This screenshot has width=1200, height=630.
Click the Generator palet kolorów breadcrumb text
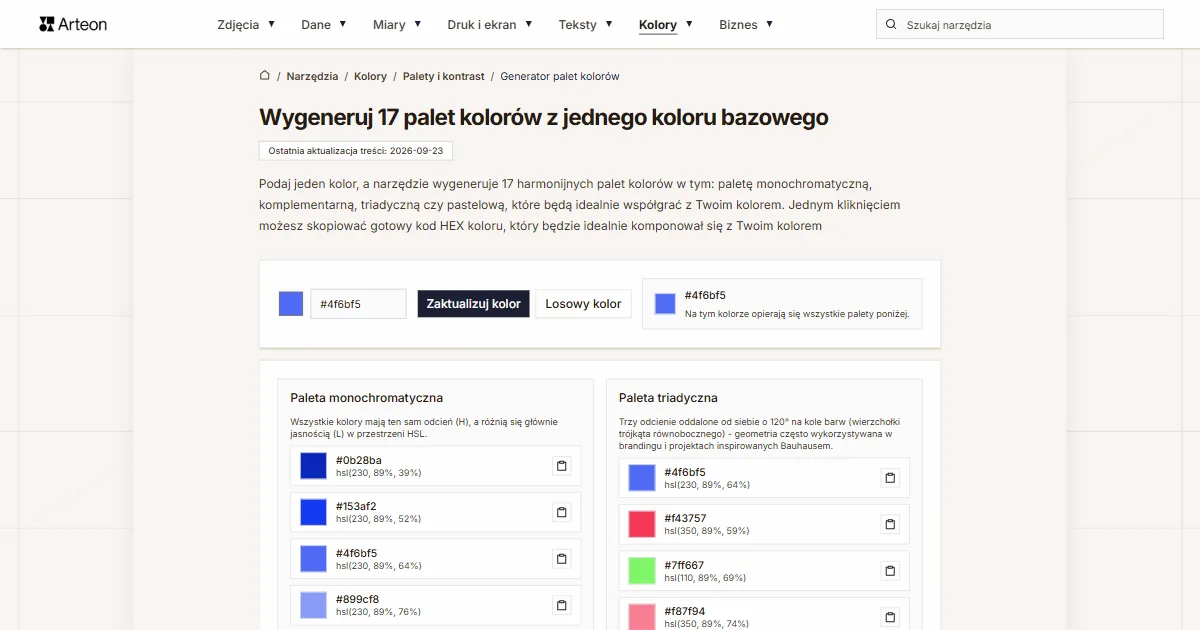point(560,76)
